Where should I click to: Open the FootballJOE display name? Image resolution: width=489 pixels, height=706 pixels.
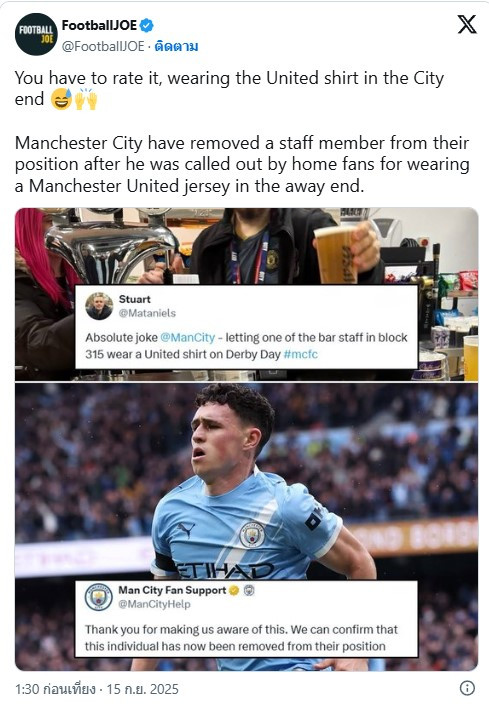click(x=99, y=25)
